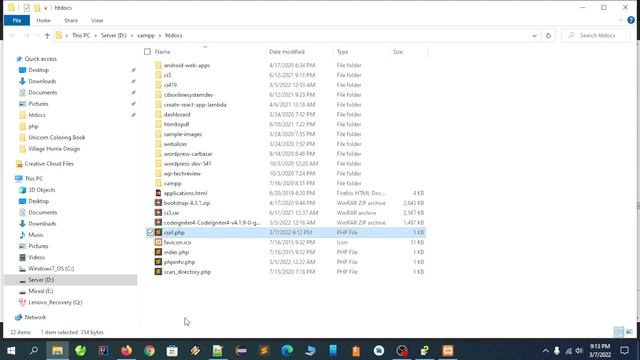Click the ci3.rar archive icon
The image size is (640, 360).
click(158, 213)
